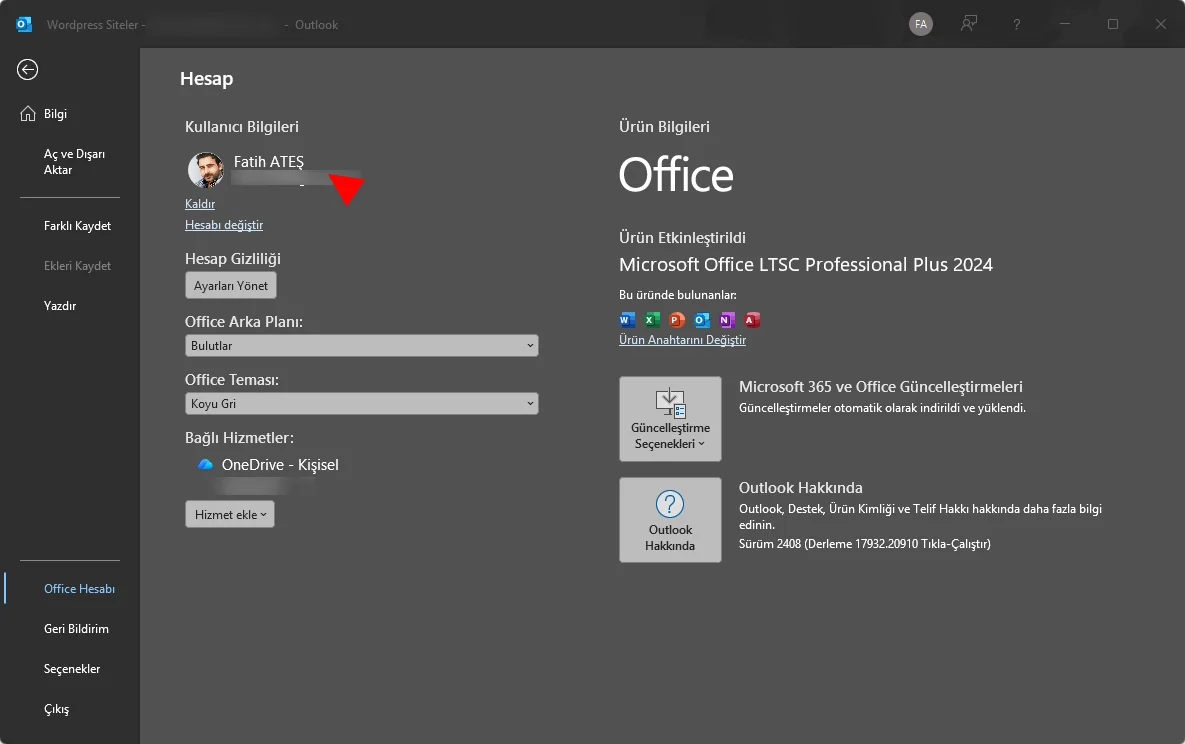Open the FA account avatar
Viewport: 1185px width, 744px height.
[920, 24]
